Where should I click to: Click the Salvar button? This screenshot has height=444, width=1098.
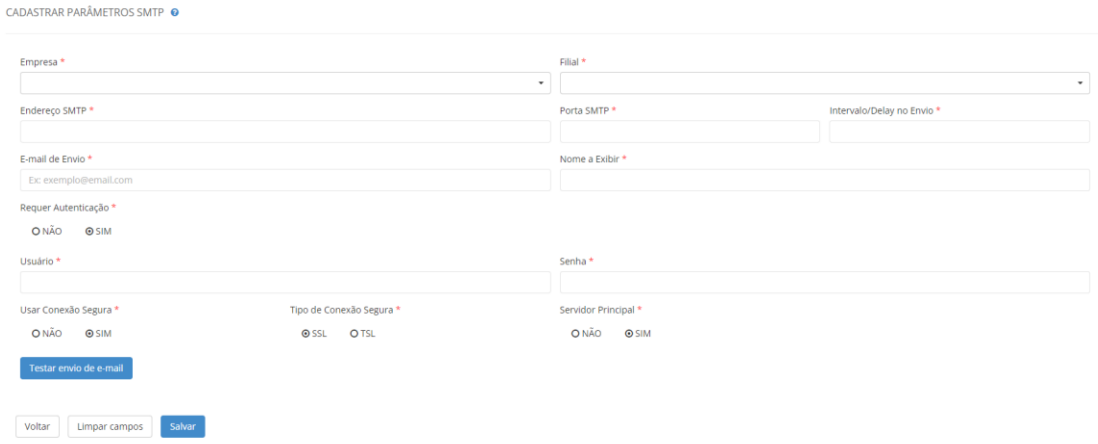coord(183,427)
